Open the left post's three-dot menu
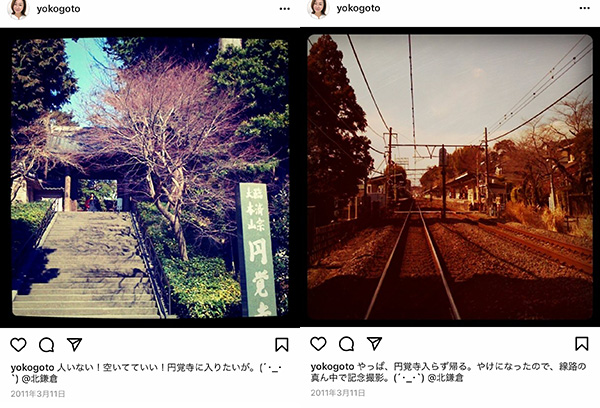600x408 pixels. click(285, 9)
